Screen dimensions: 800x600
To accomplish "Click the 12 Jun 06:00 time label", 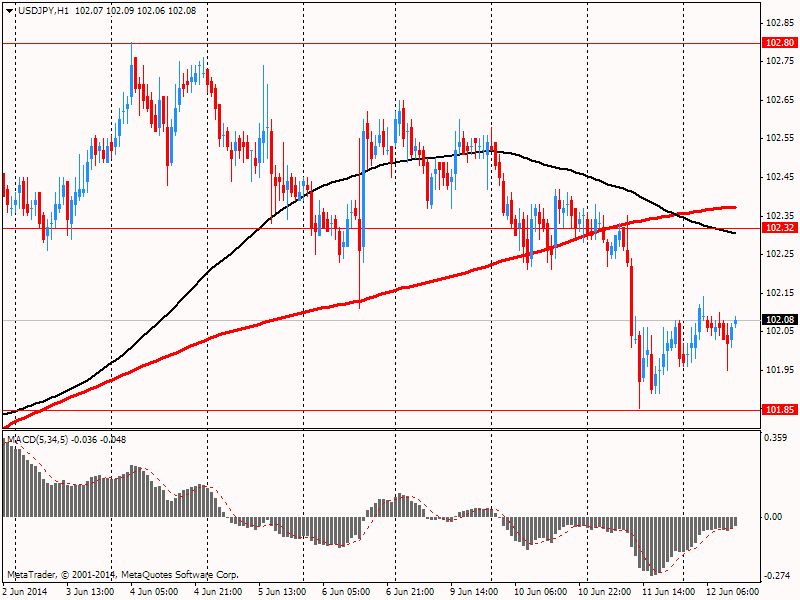I will pos(732,591).
